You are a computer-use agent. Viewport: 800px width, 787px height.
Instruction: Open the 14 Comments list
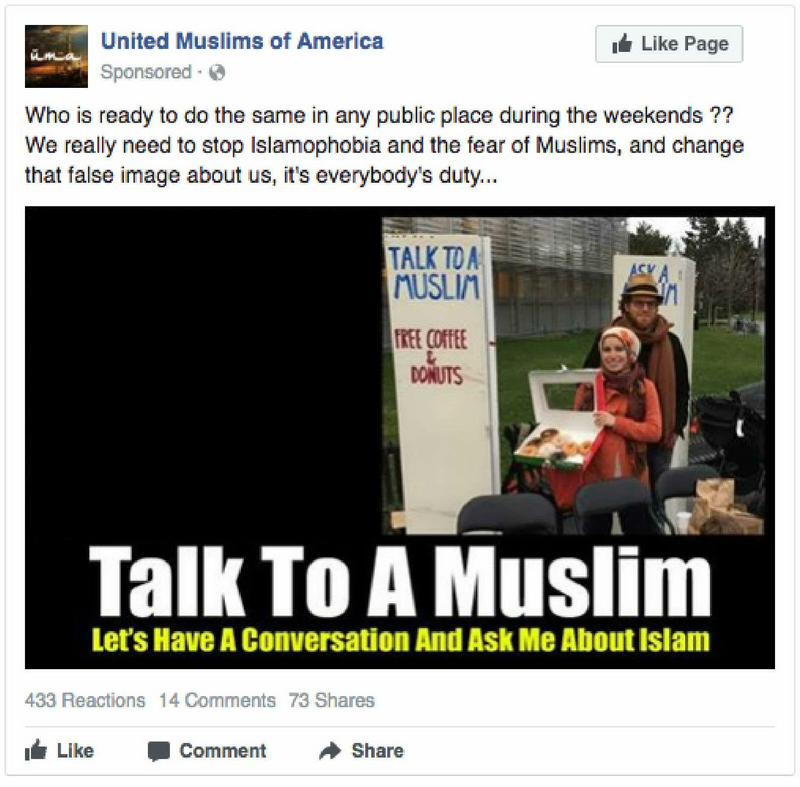click(x=217, y=700)
